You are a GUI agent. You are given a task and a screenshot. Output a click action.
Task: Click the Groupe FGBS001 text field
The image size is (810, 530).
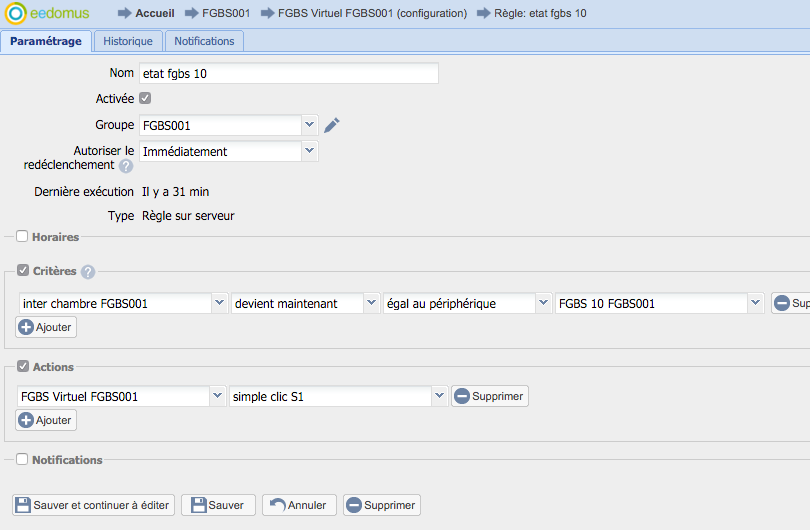coord(221,125)
